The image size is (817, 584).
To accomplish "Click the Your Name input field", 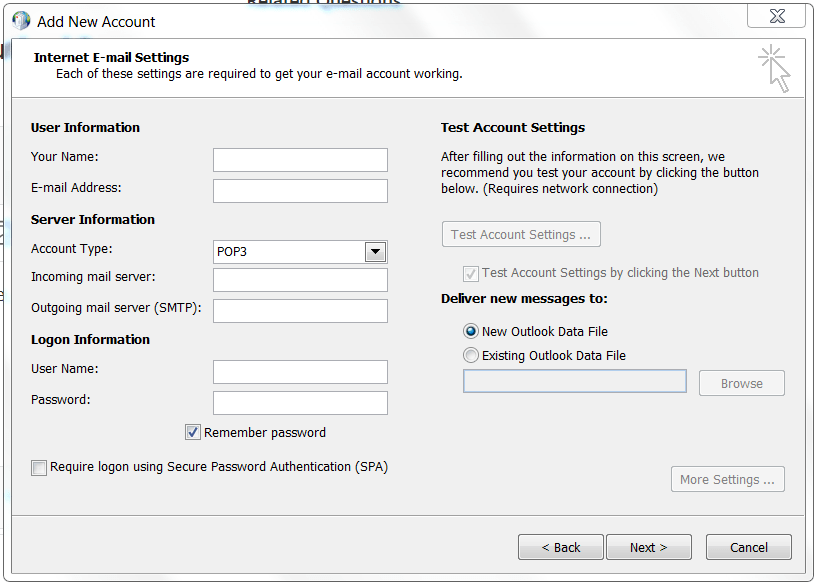I will pyautogui.click(x=300, y=160).
